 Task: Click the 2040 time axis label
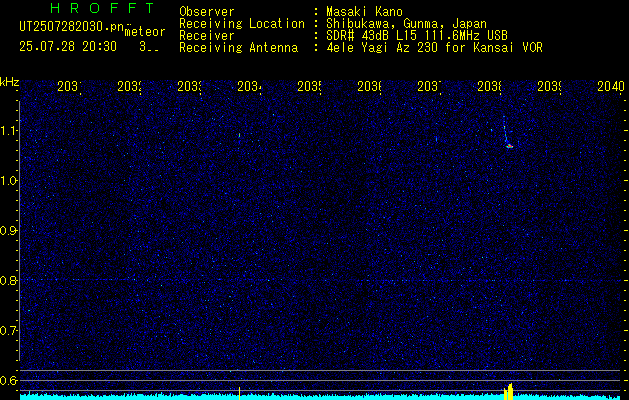(x=611, y=86)
